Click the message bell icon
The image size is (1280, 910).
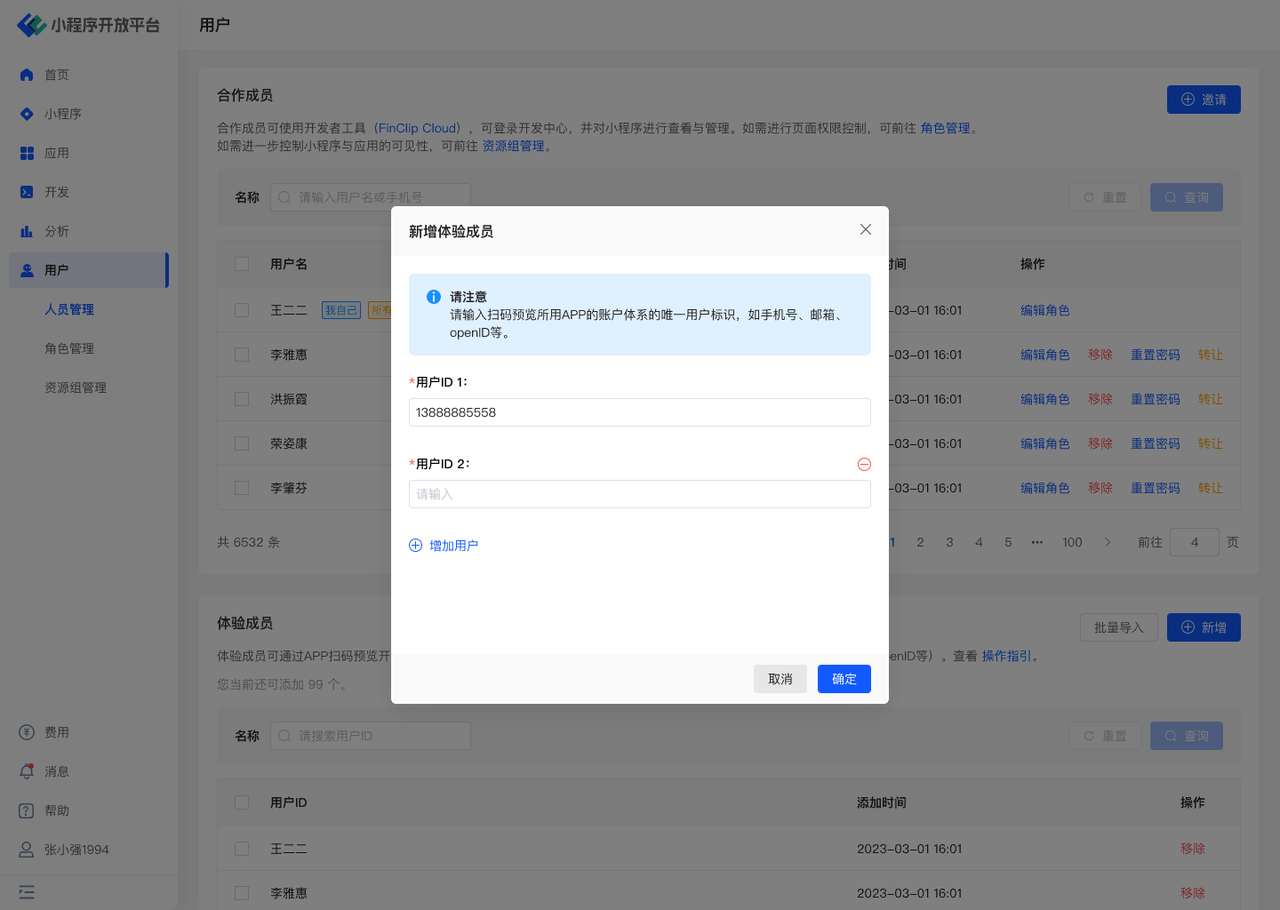(27, 771)
